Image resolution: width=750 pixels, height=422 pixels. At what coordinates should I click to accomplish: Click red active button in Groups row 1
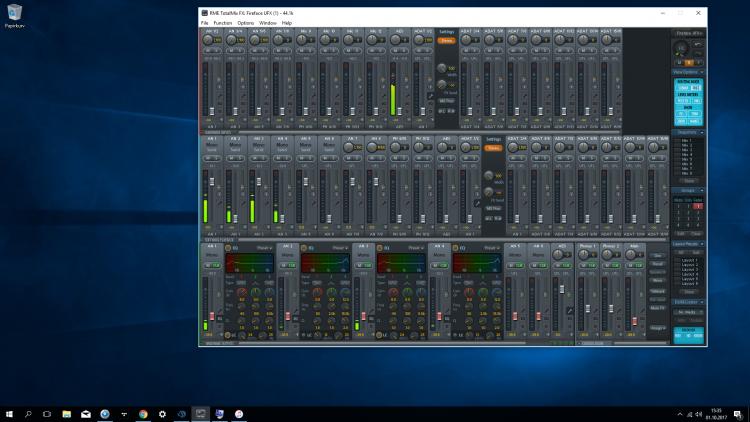[698, 206]
